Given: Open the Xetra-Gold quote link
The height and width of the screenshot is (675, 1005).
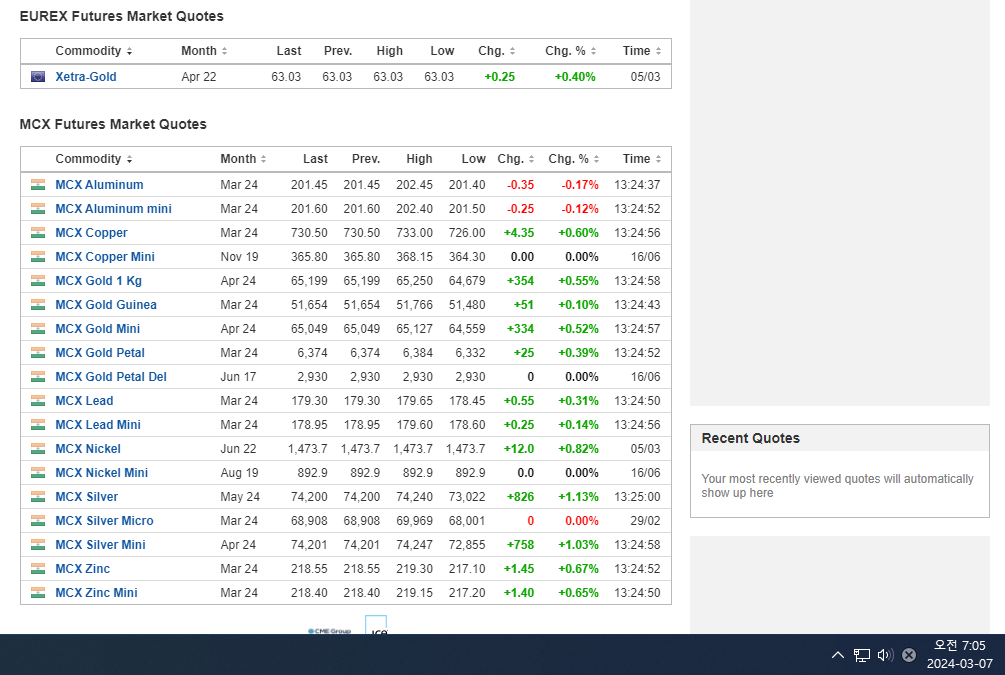Looking at the screenshot, I should click(x=86, y=76).
